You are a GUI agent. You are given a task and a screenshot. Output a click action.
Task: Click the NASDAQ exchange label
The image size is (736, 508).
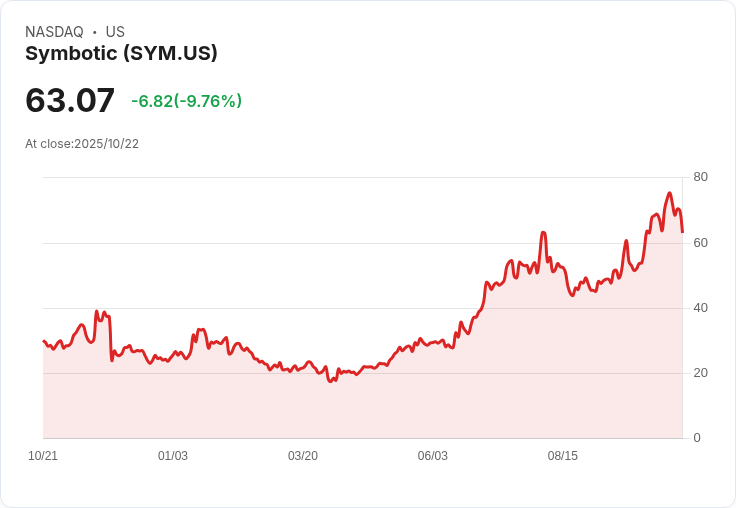(x=54, y=32)
